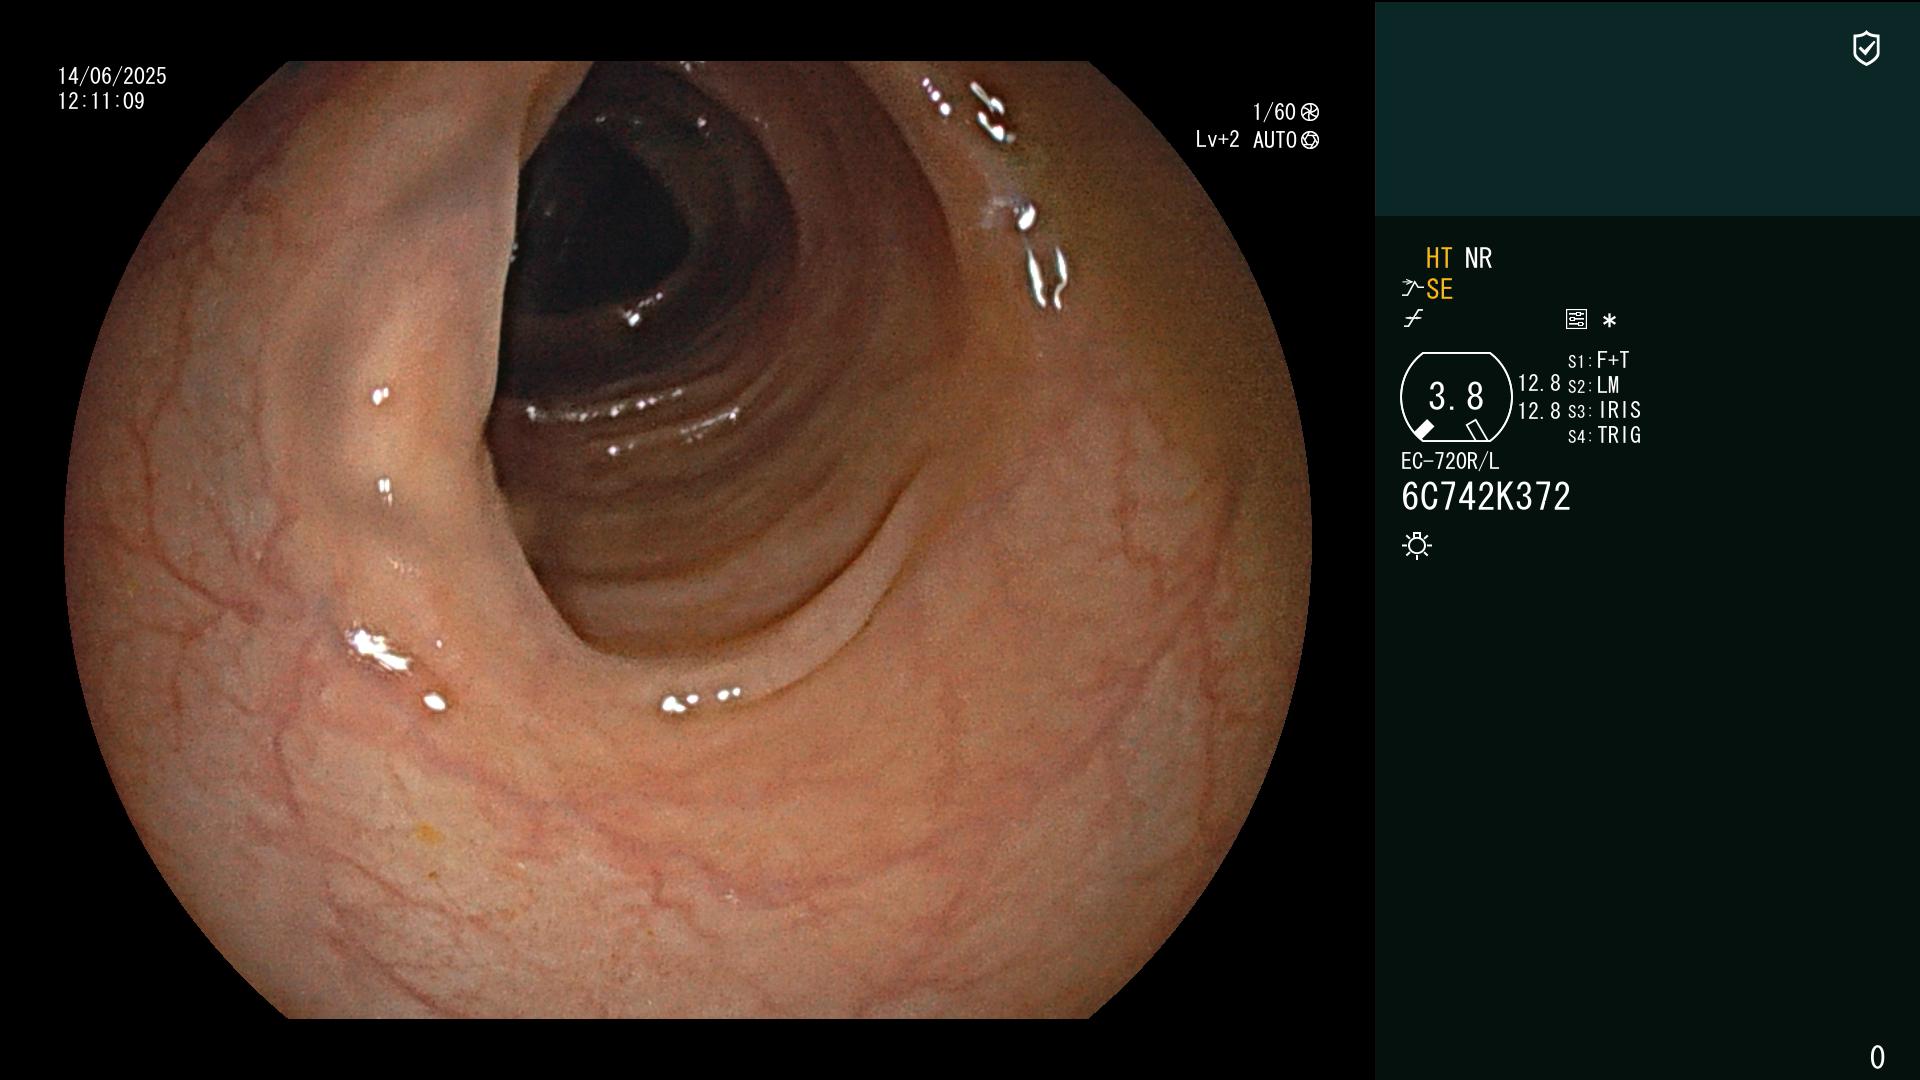Click the endoscopic live image view
Screen dimensions: 1920x1080
click(x=688, y=540)
